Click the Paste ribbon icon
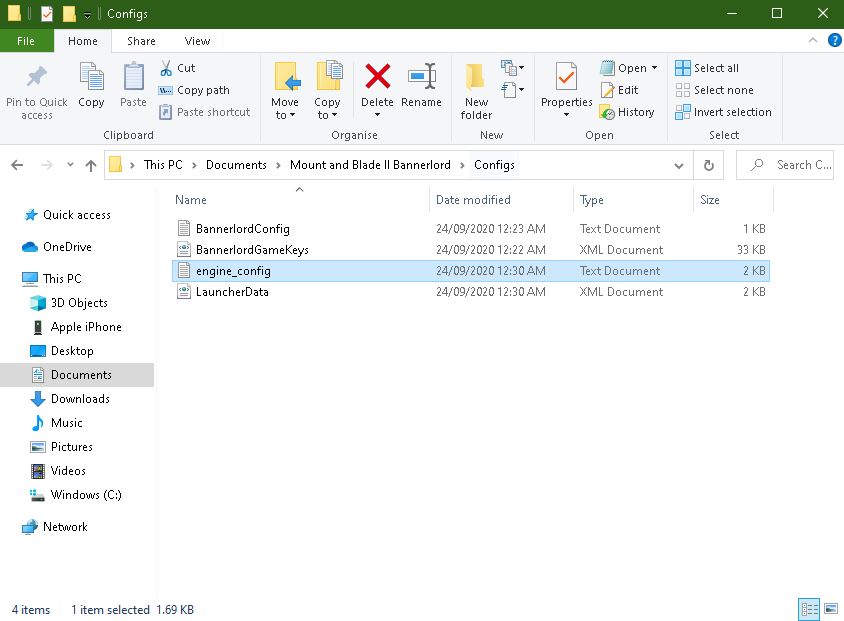 (133, 85)
